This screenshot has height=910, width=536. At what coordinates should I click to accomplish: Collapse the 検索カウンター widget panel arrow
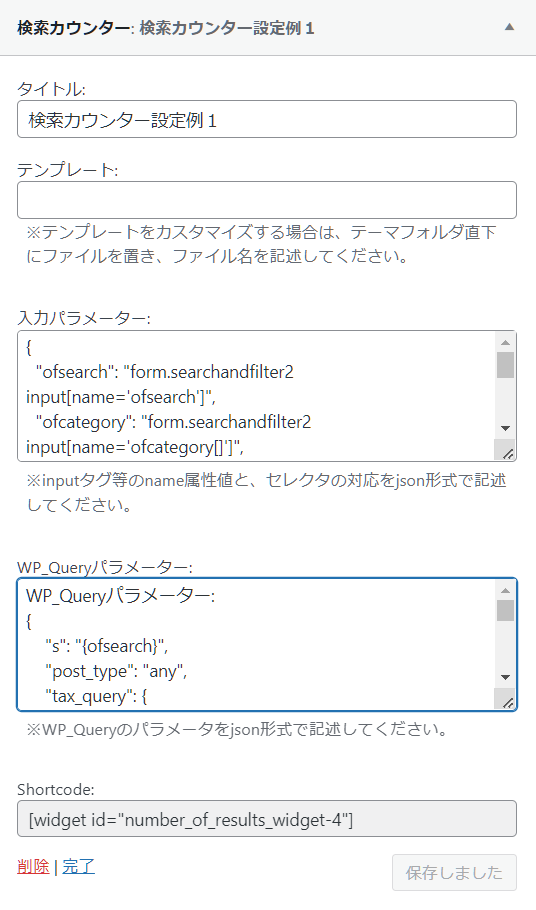pyautogui.click(x=509, y=27)
